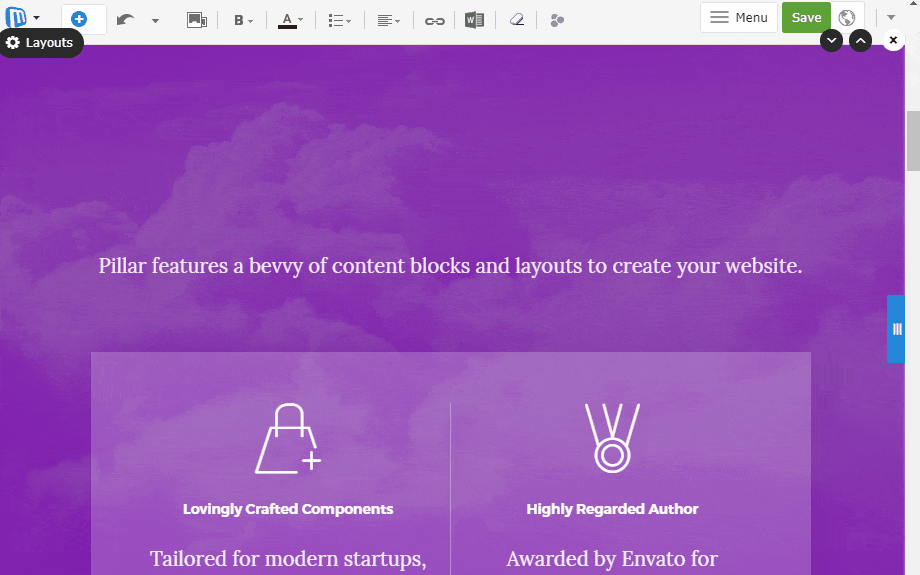Open the list formatting dropdown
The height and width of the screenshot is (575, 920).
pyautogui.click(x=339, y=21)
